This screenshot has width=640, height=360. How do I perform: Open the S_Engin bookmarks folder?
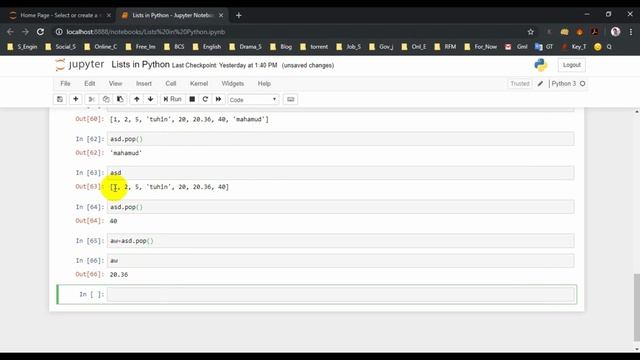22,47
